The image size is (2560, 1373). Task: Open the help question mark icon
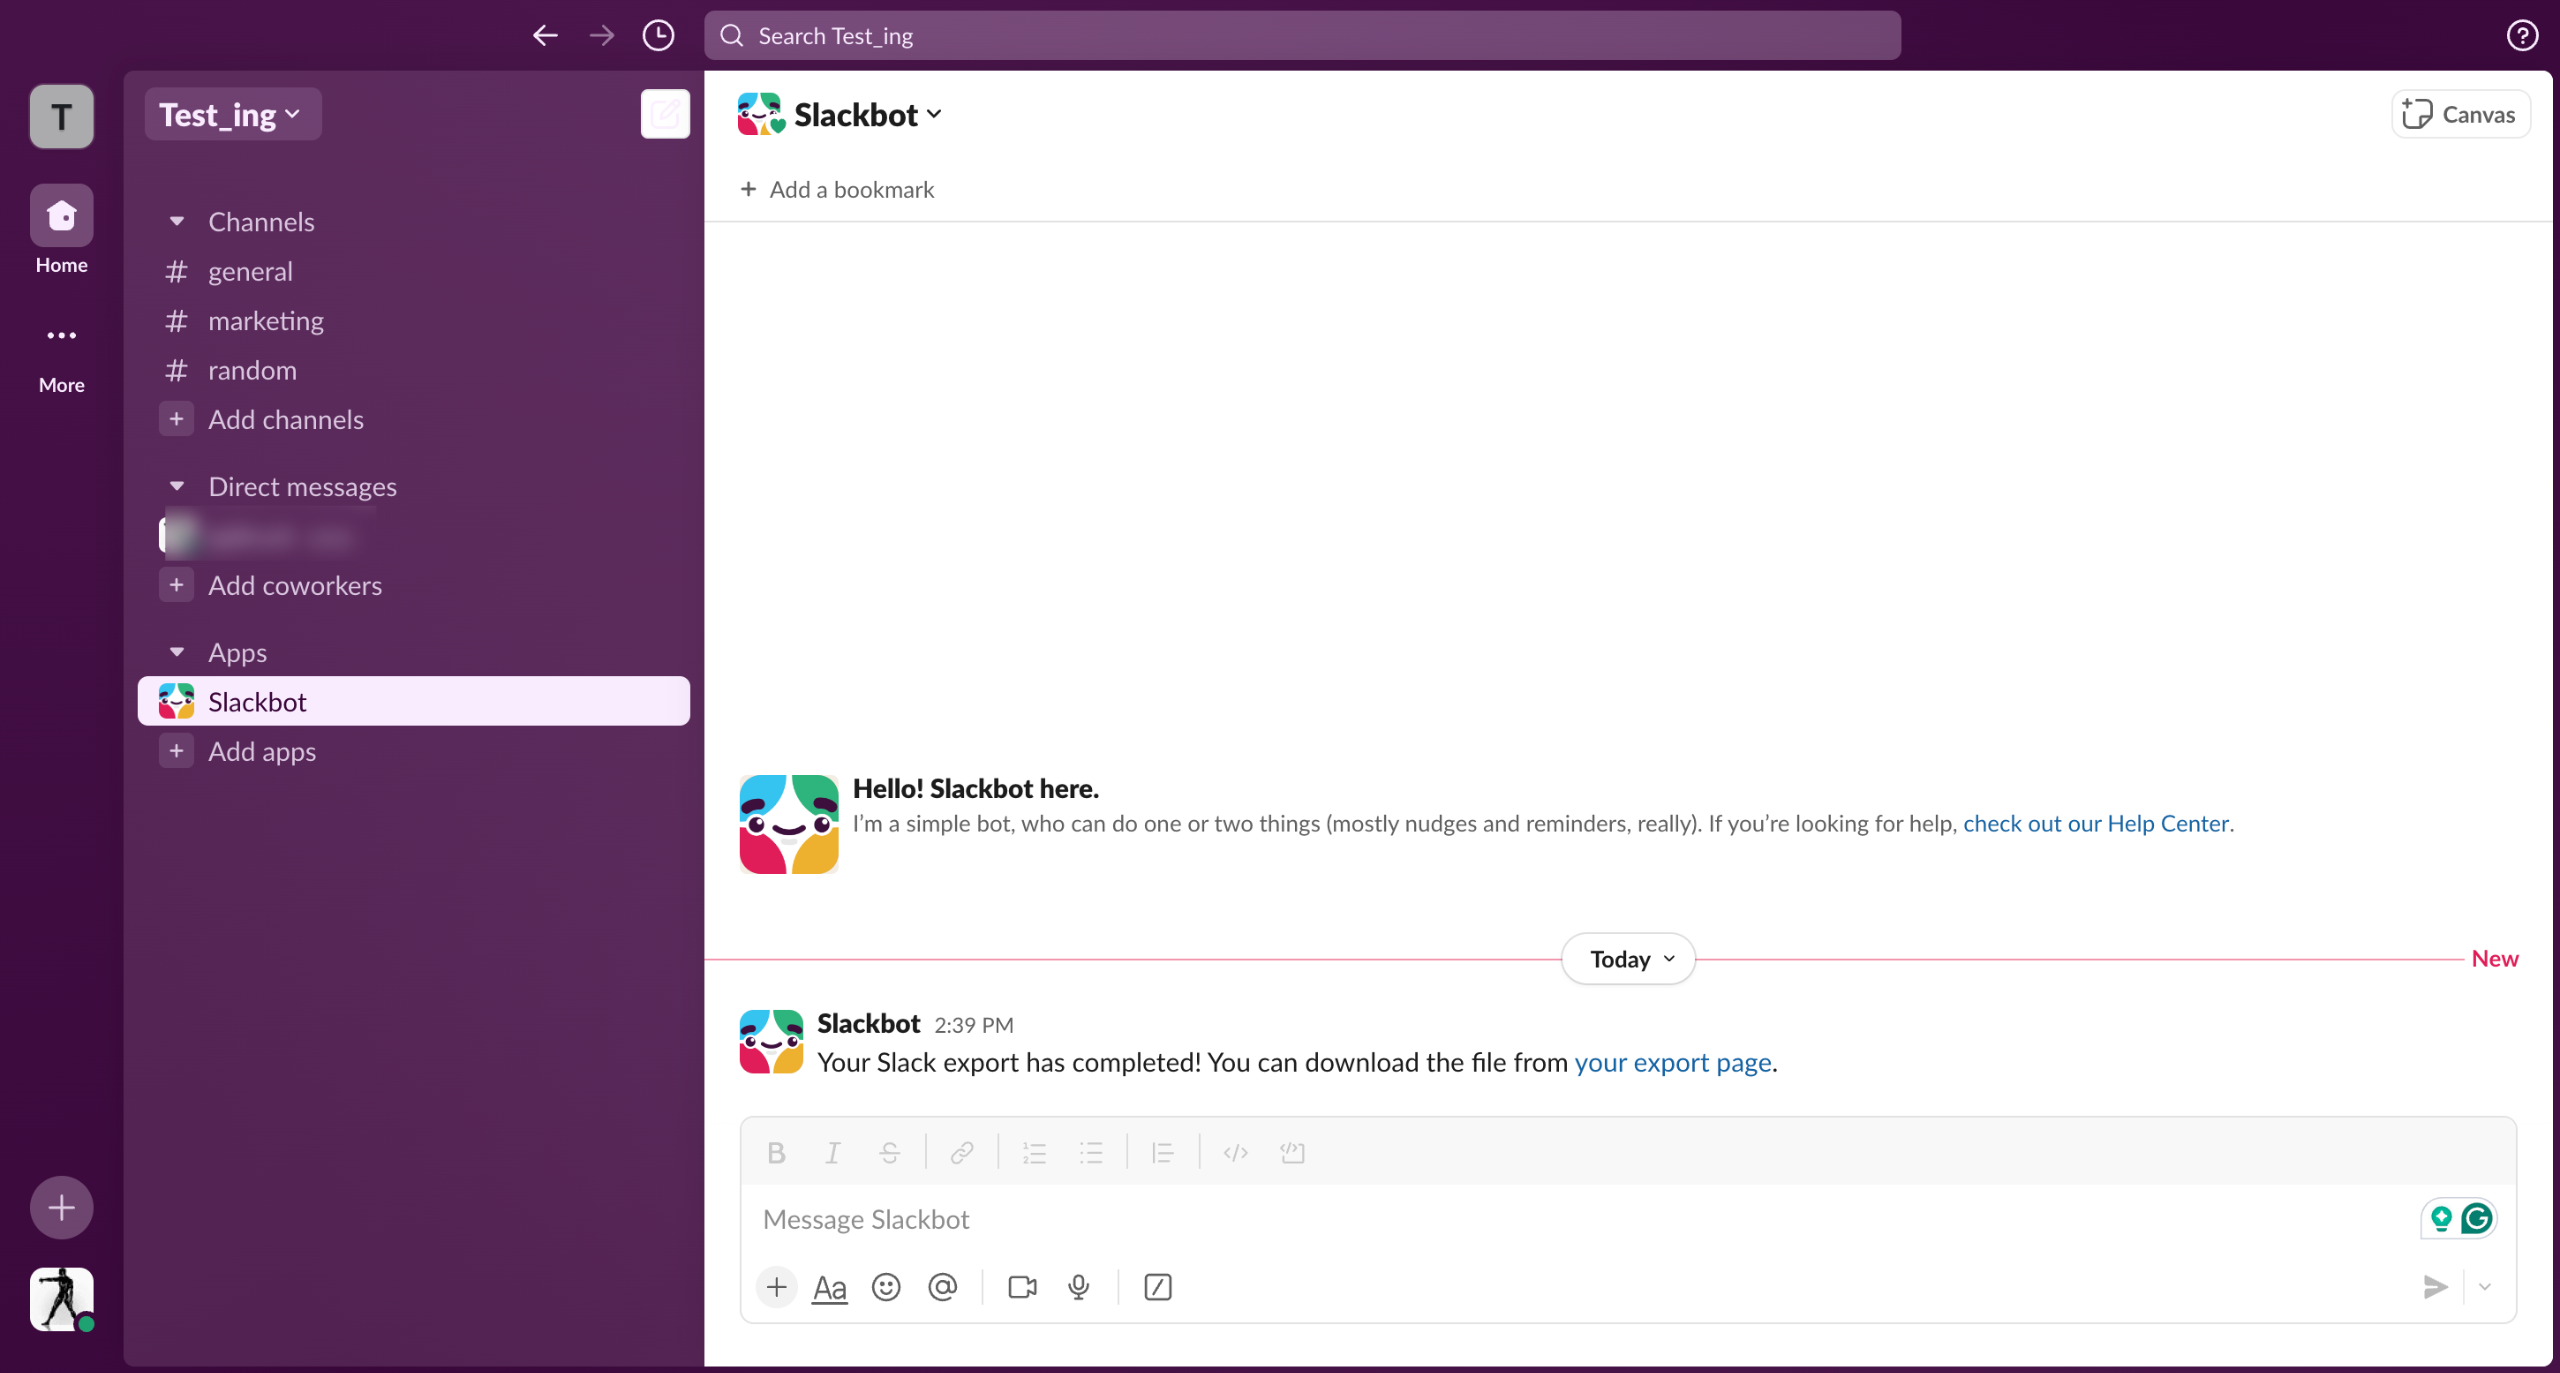tap(2522, 36)
